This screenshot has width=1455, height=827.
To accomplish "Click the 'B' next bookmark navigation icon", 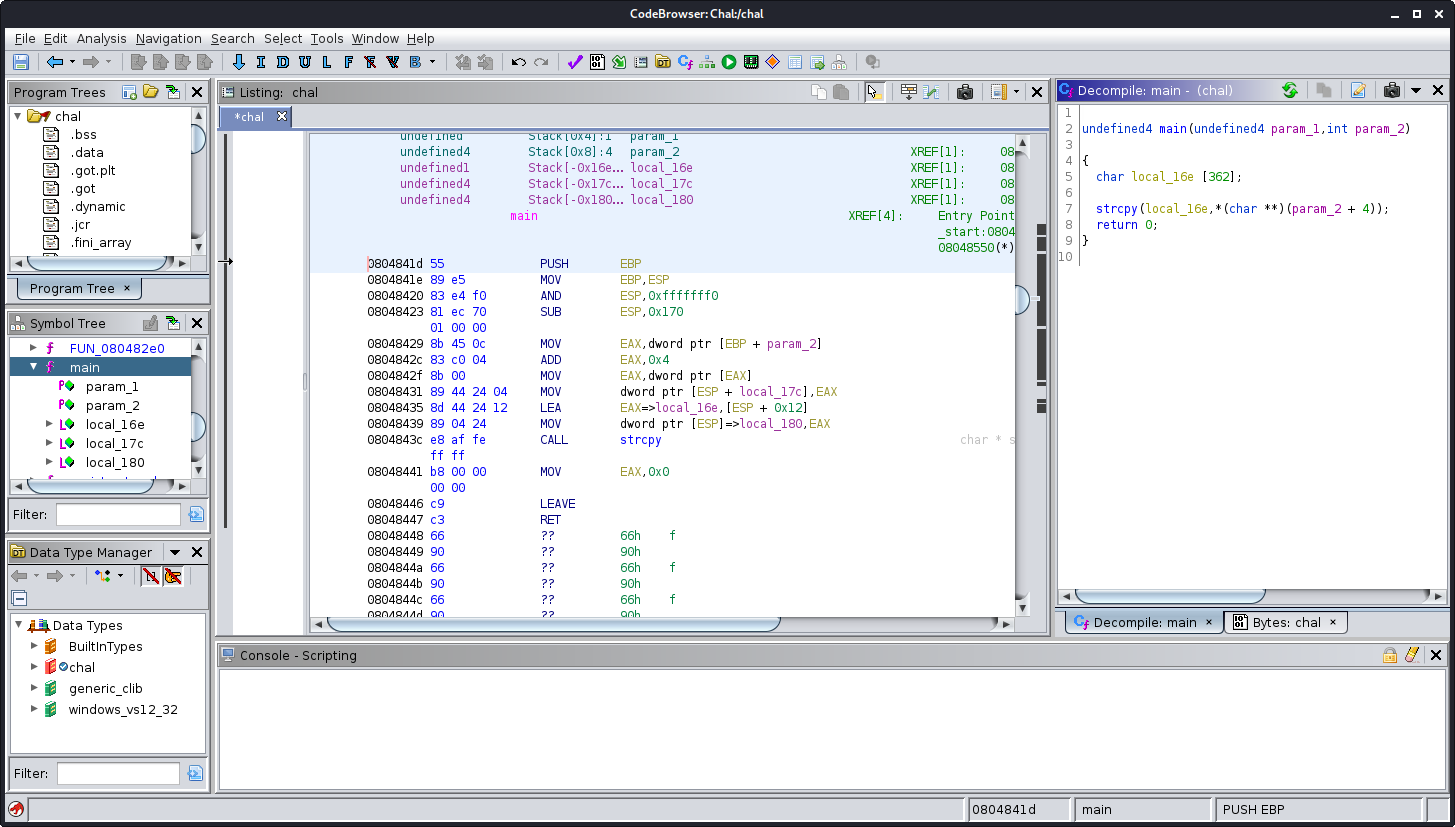I will click(x=415, y=62).
